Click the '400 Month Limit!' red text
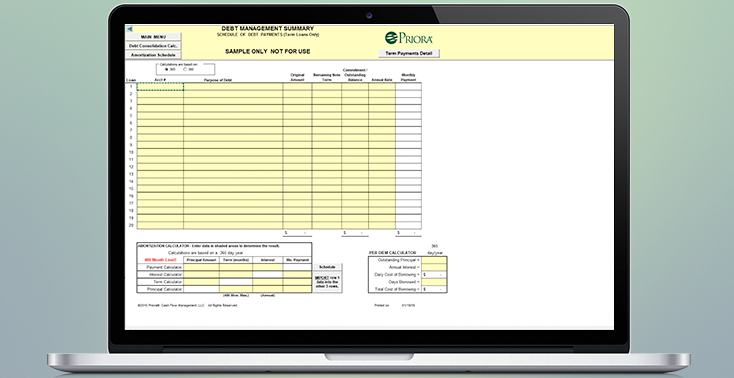This screenshot has width=734, height=378. (161, 260)
